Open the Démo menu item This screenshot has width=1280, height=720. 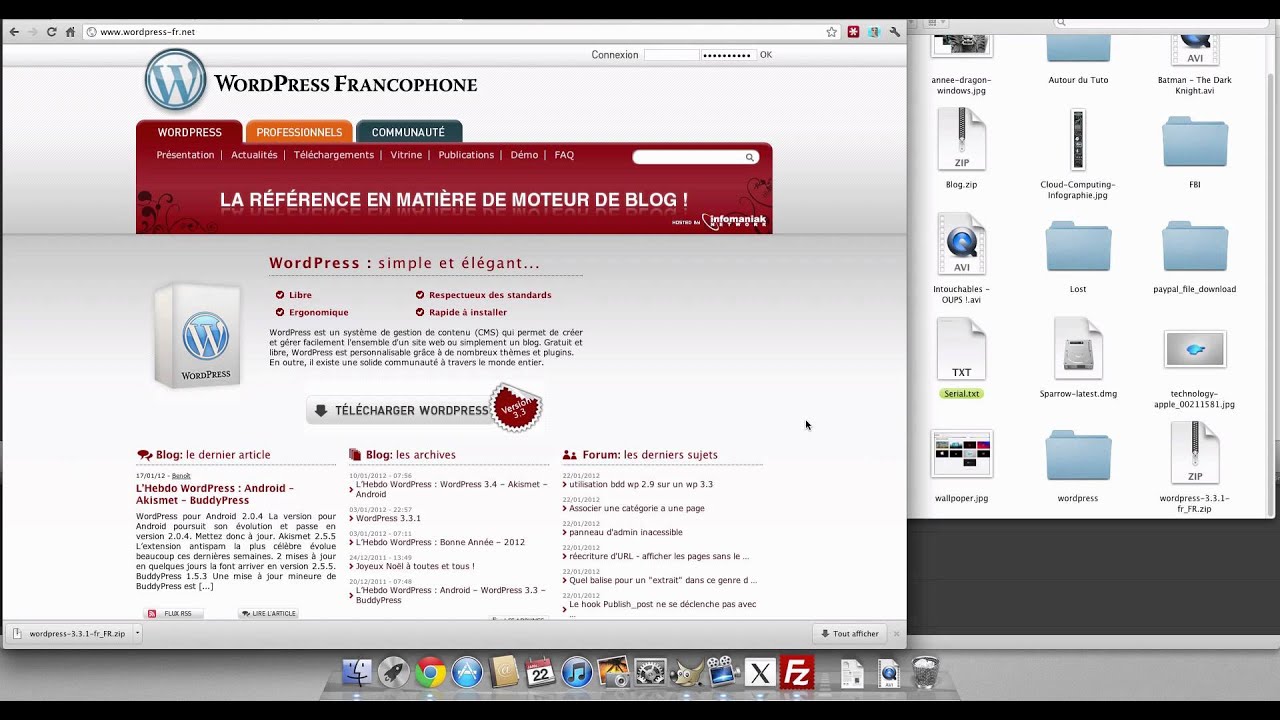click(524, 155)
